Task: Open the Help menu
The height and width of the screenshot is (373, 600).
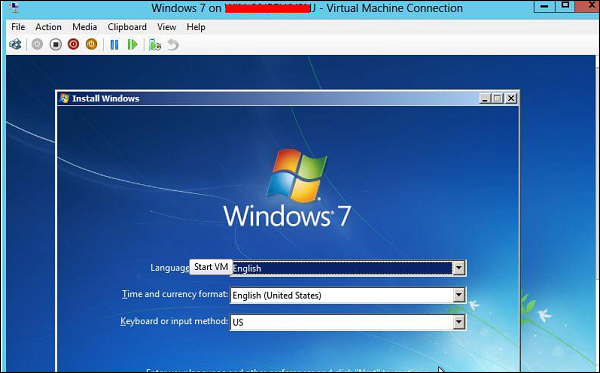Action: [196, 27]
